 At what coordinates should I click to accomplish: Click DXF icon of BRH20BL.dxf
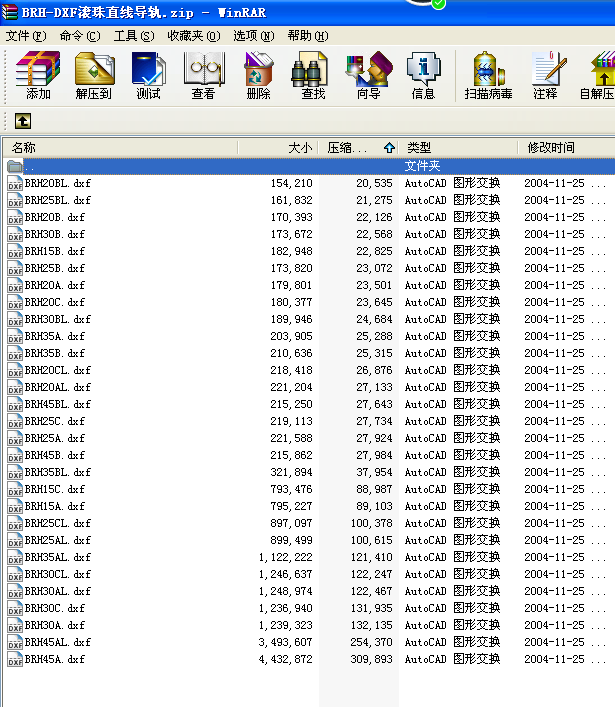coord(15,184)
